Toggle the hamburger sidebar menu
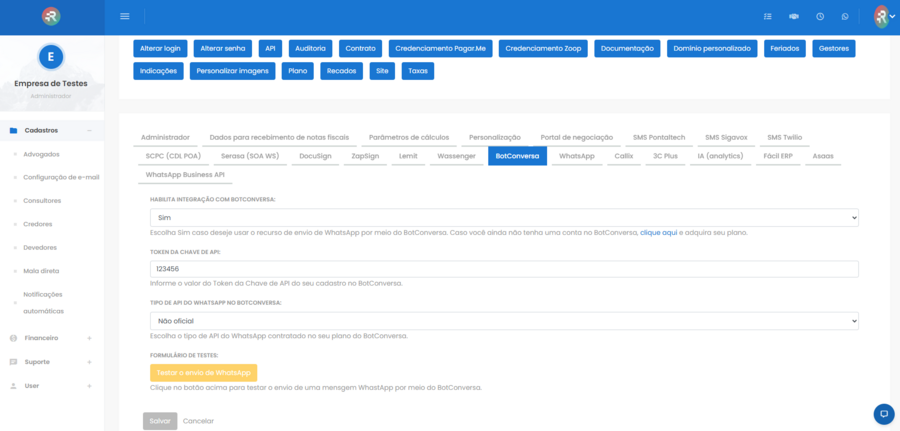The height and width of the screenshot is (431, 900). [x=125, y=16]
